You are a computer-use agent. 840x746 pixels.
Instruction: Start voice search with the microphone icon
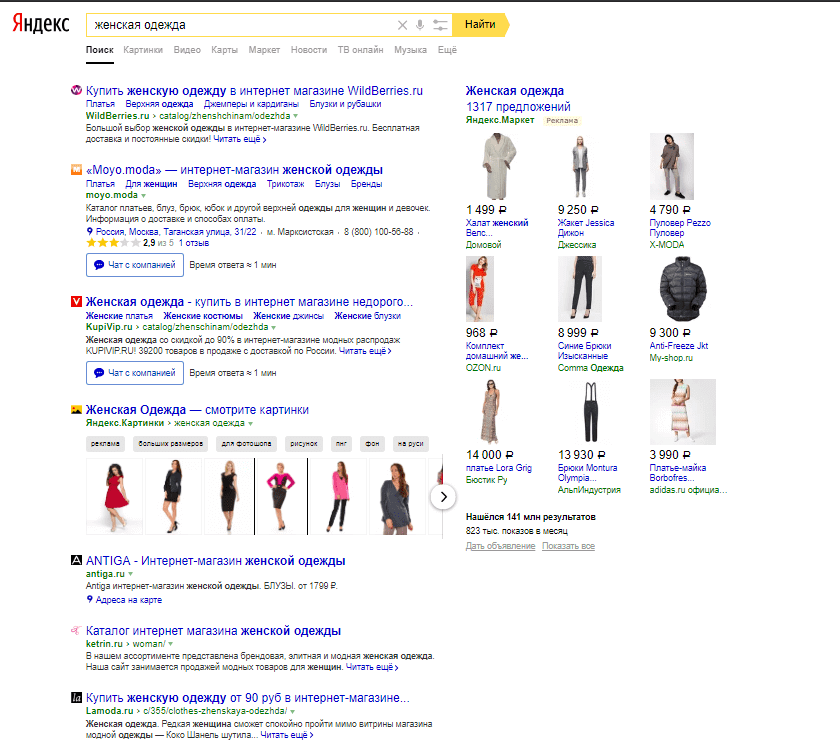point(420,25)
